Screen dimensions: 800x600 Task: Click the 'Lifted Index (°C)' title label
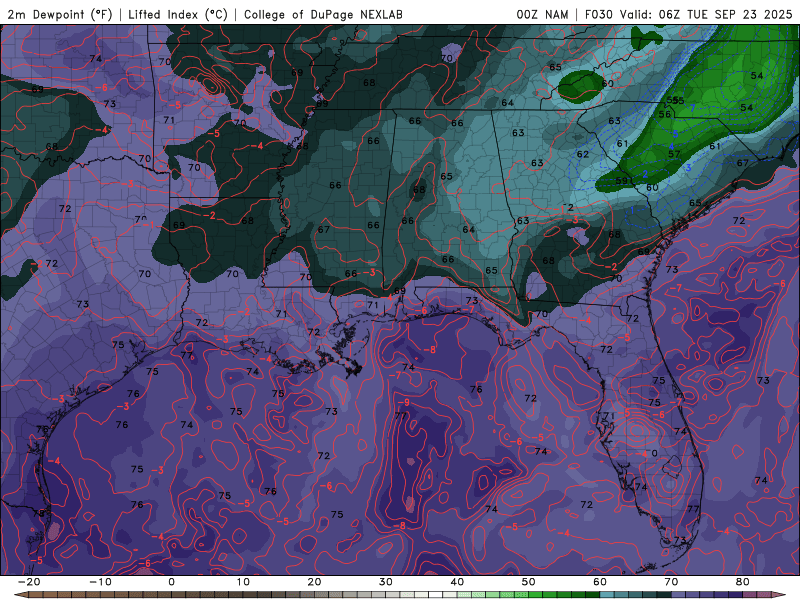[178, 14]
